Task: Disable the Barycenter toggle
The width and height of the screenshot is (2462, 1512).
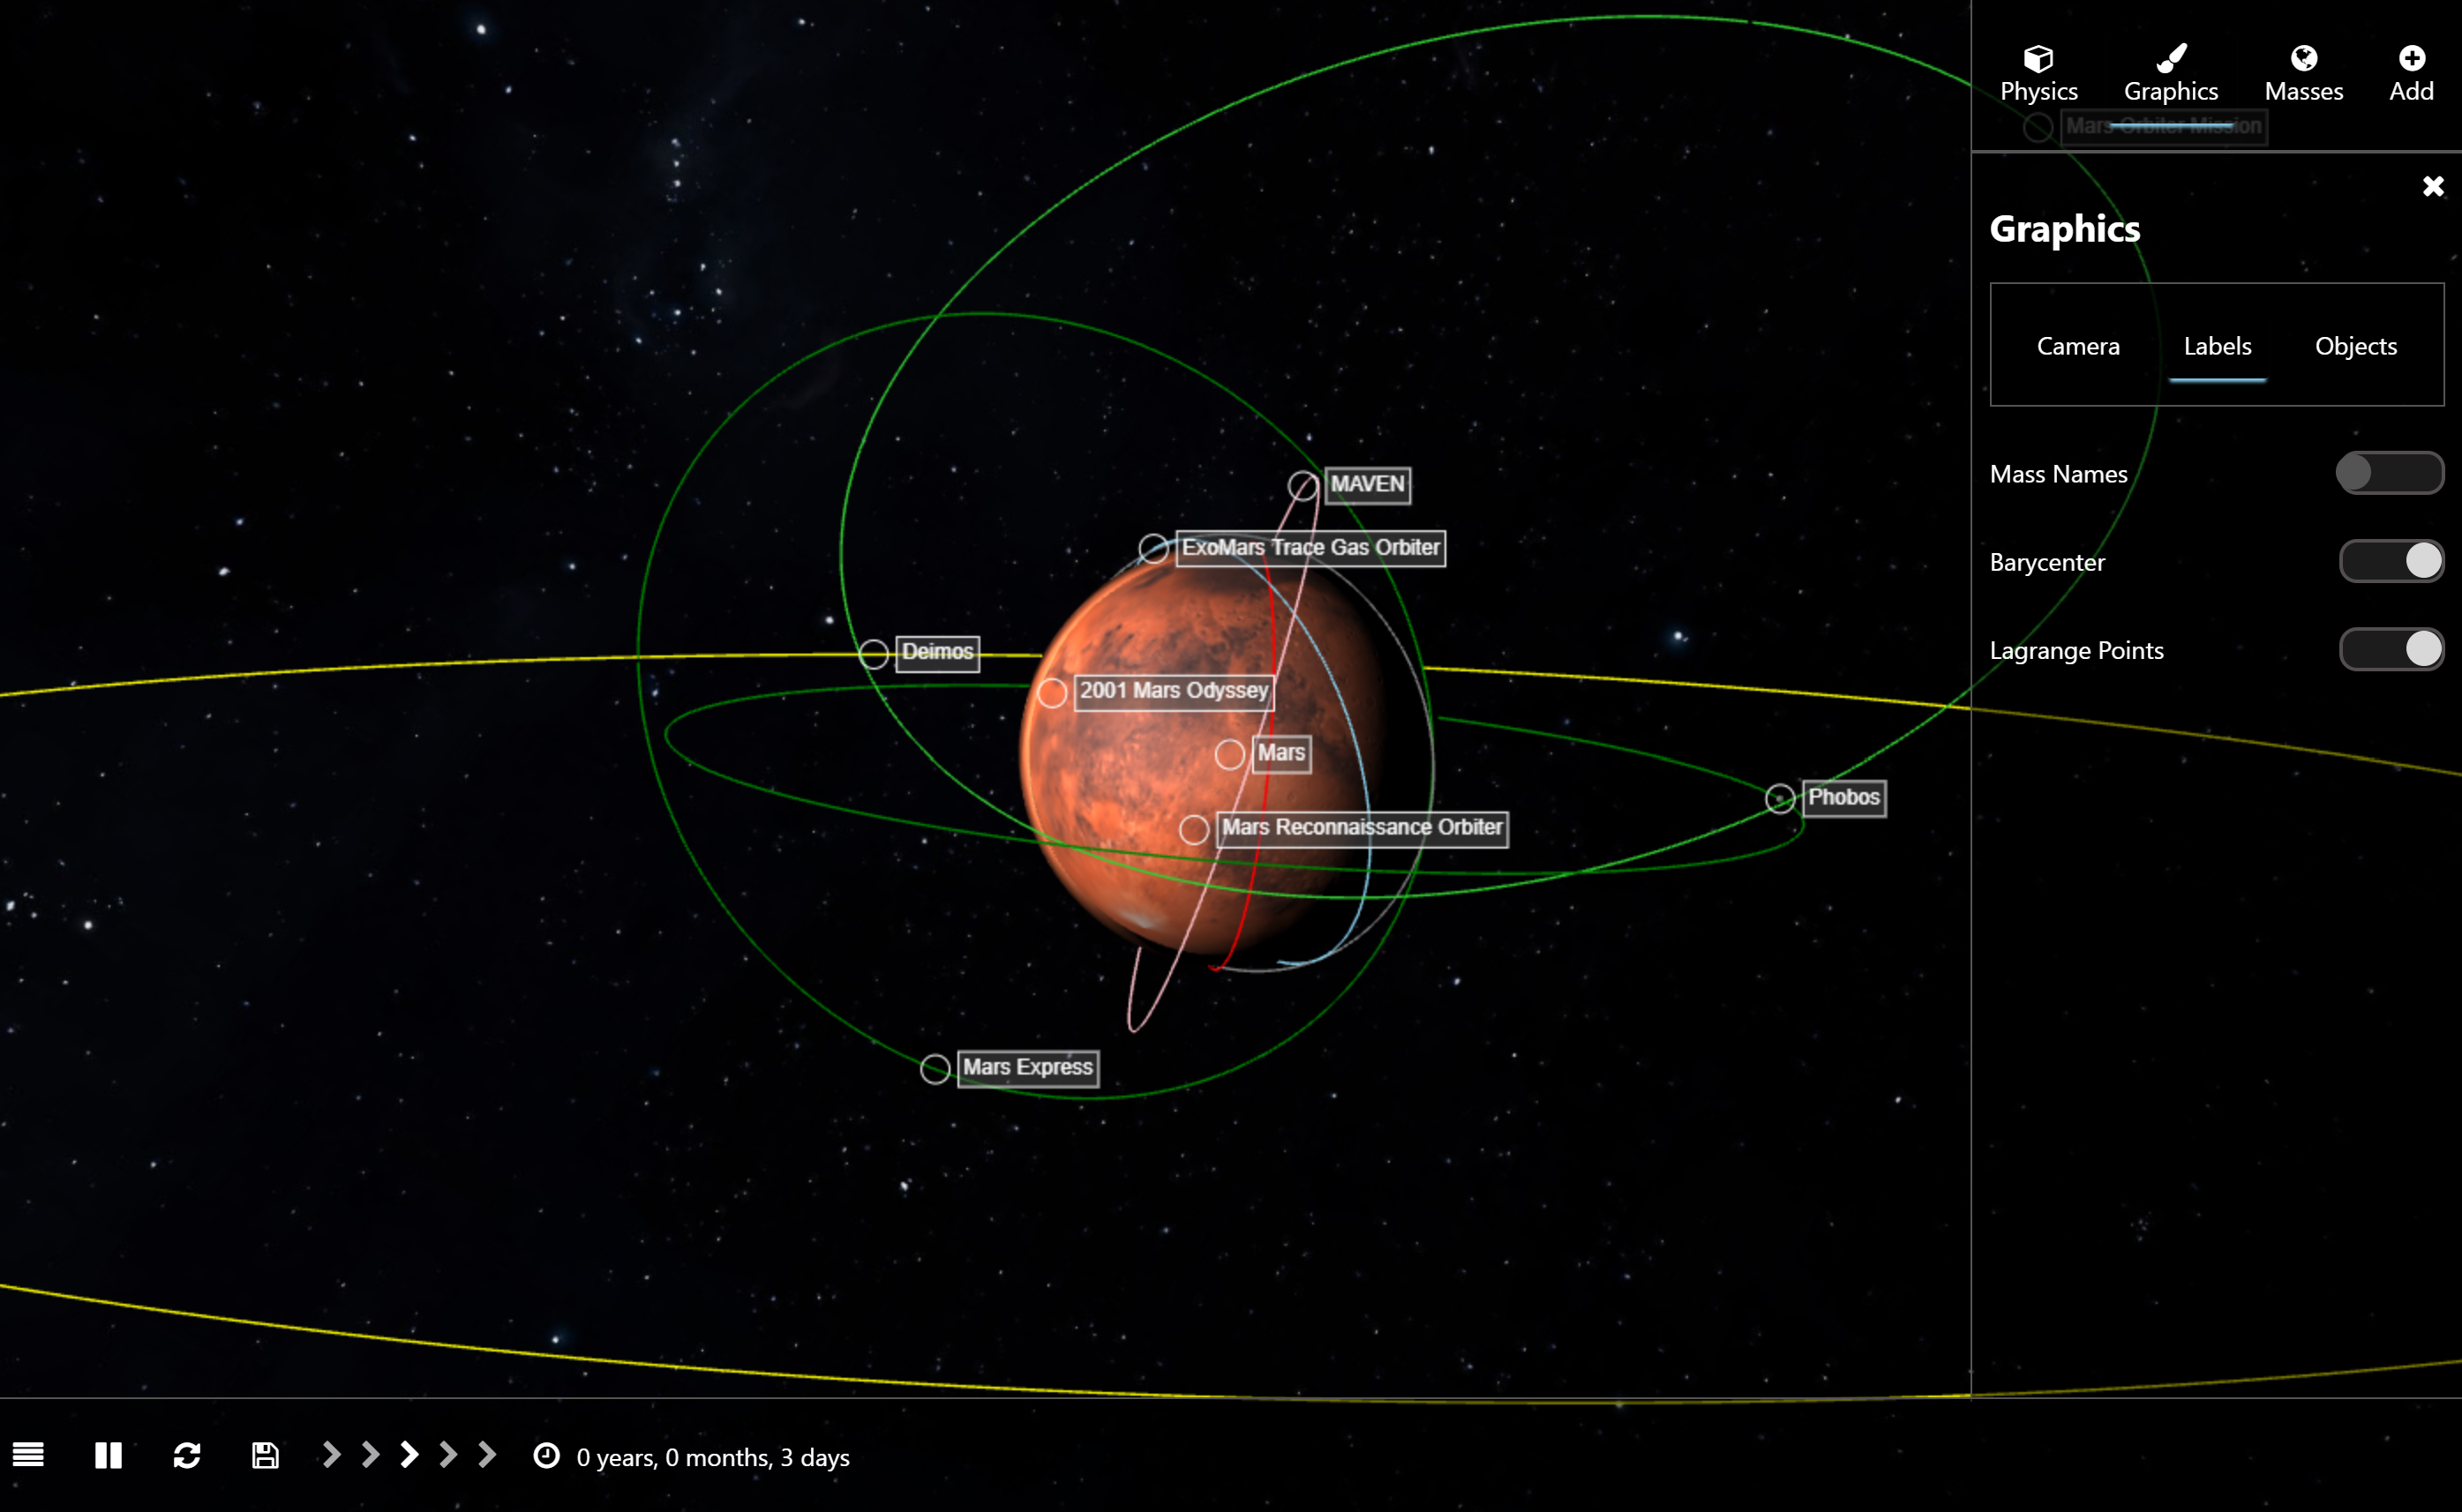Action: 2390,561
